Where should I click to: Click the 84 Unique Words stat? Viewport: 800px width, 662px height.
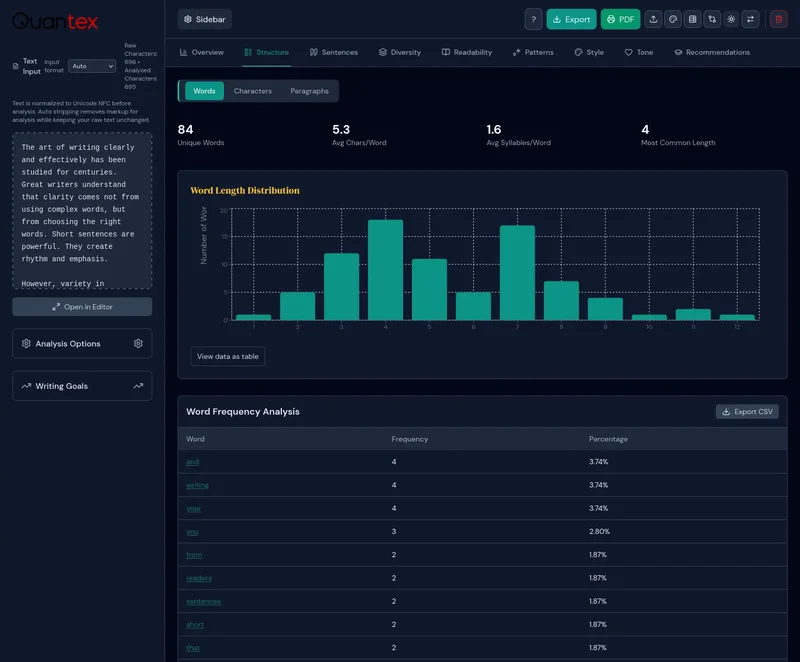(201, 135)
